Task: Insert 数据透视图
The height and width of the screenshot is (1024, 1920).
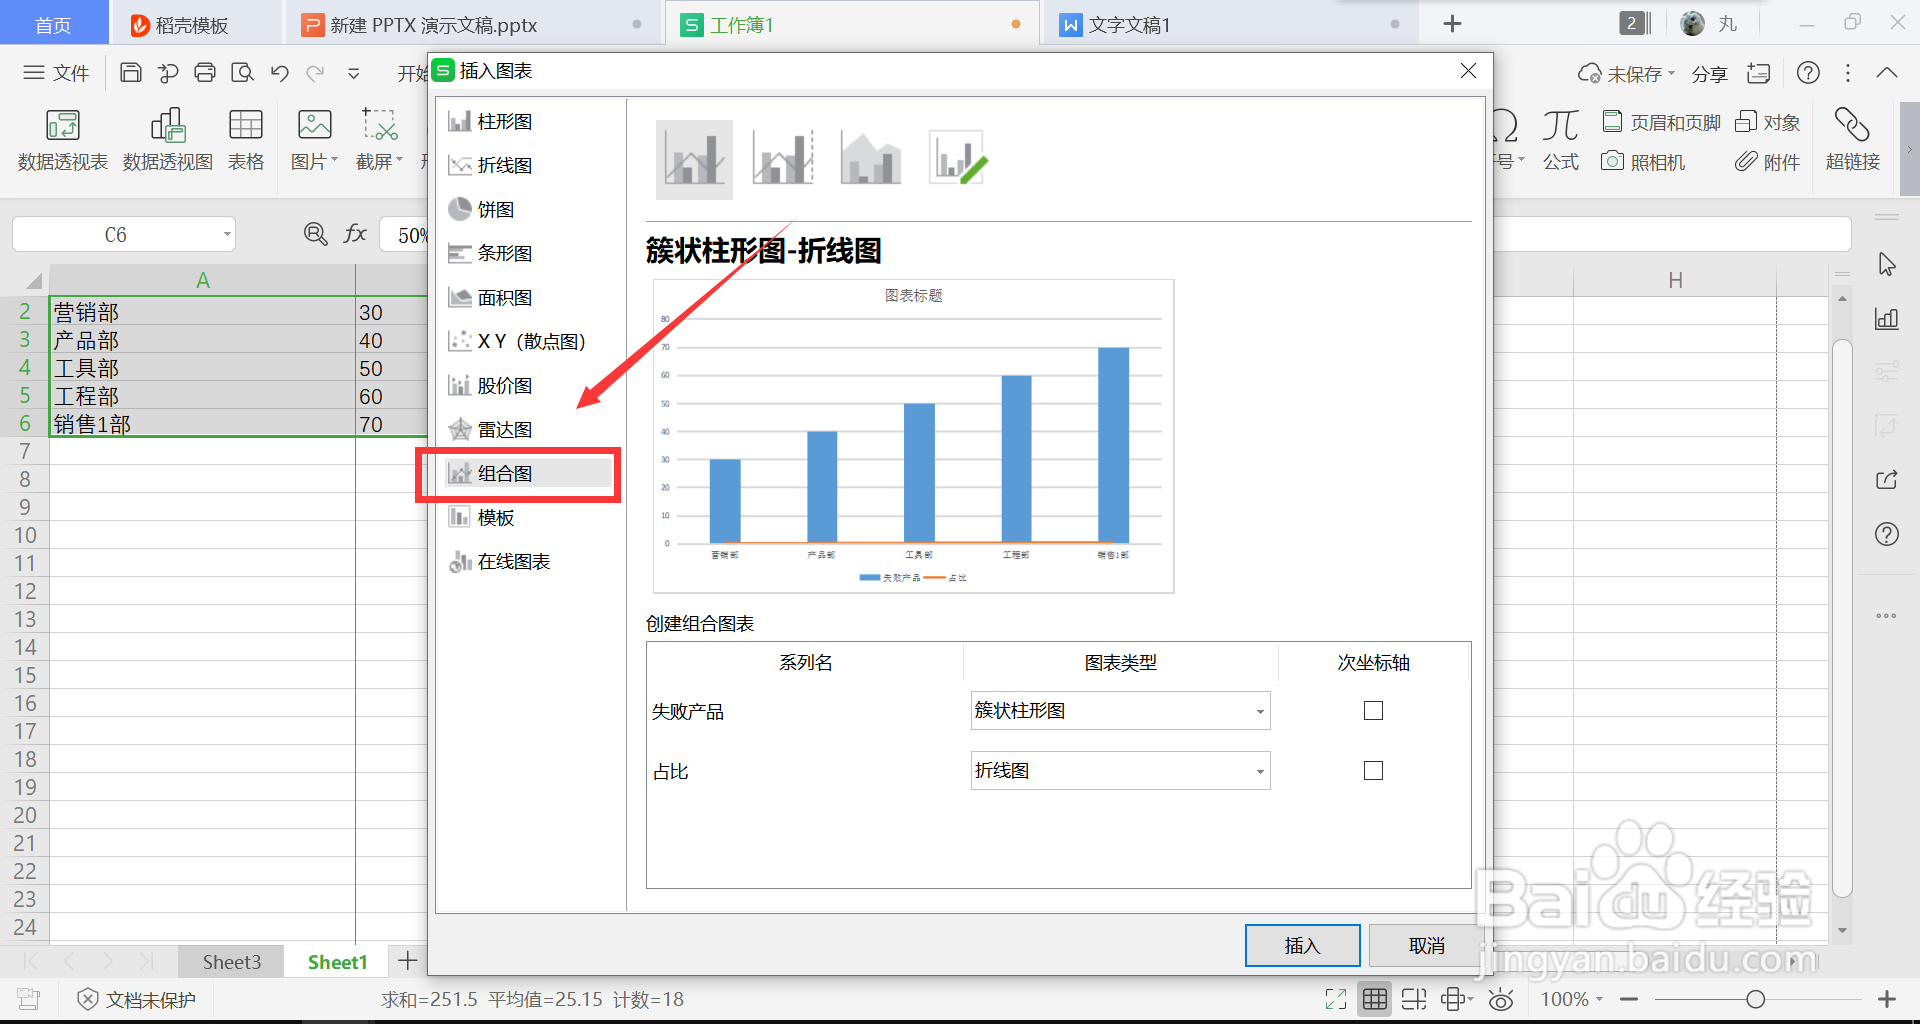Action: tap(168, 140)
